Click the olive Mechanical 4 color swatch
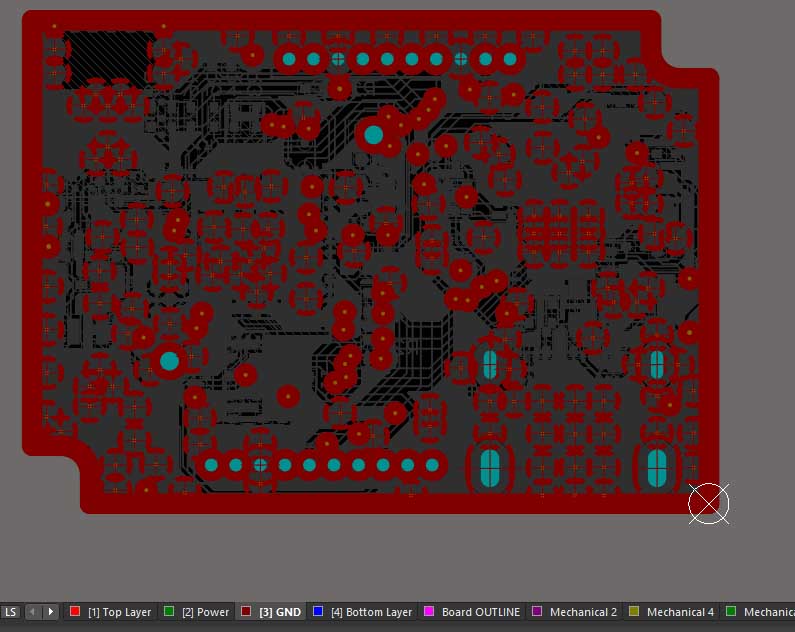 point(634,611)
